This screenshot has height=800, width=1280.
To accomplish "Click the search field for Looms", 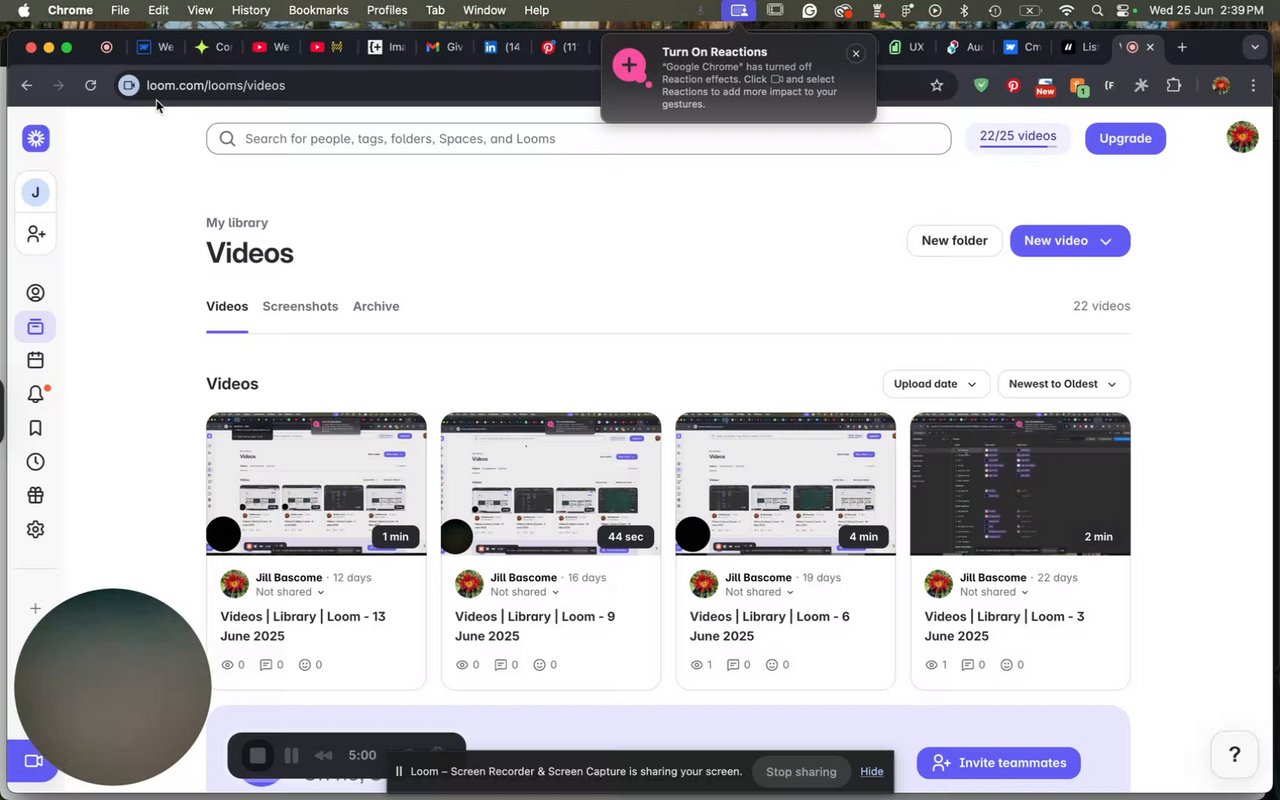I will (x=578, y=139).
